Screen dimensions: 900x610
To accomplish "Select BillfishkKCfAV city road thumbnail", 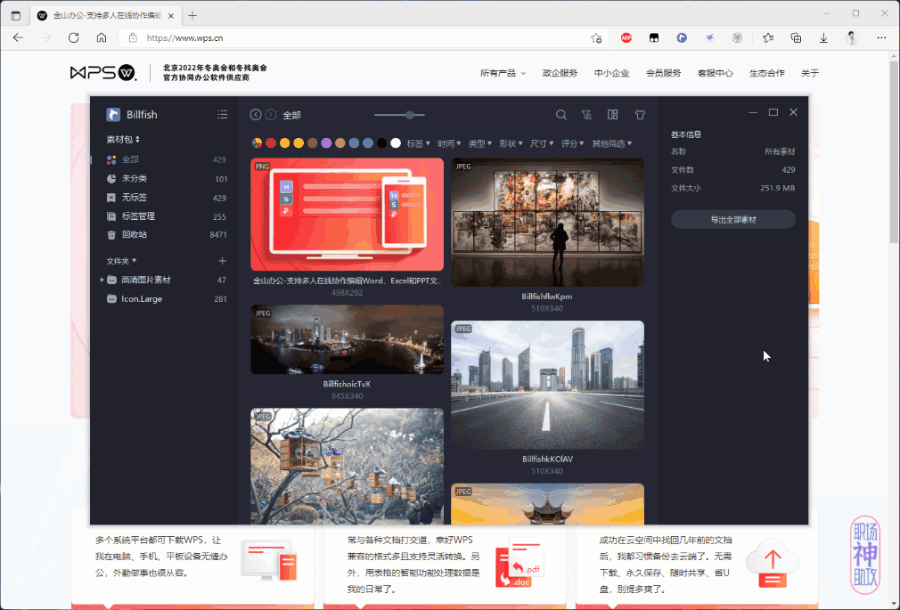I will tap(547, 384).
